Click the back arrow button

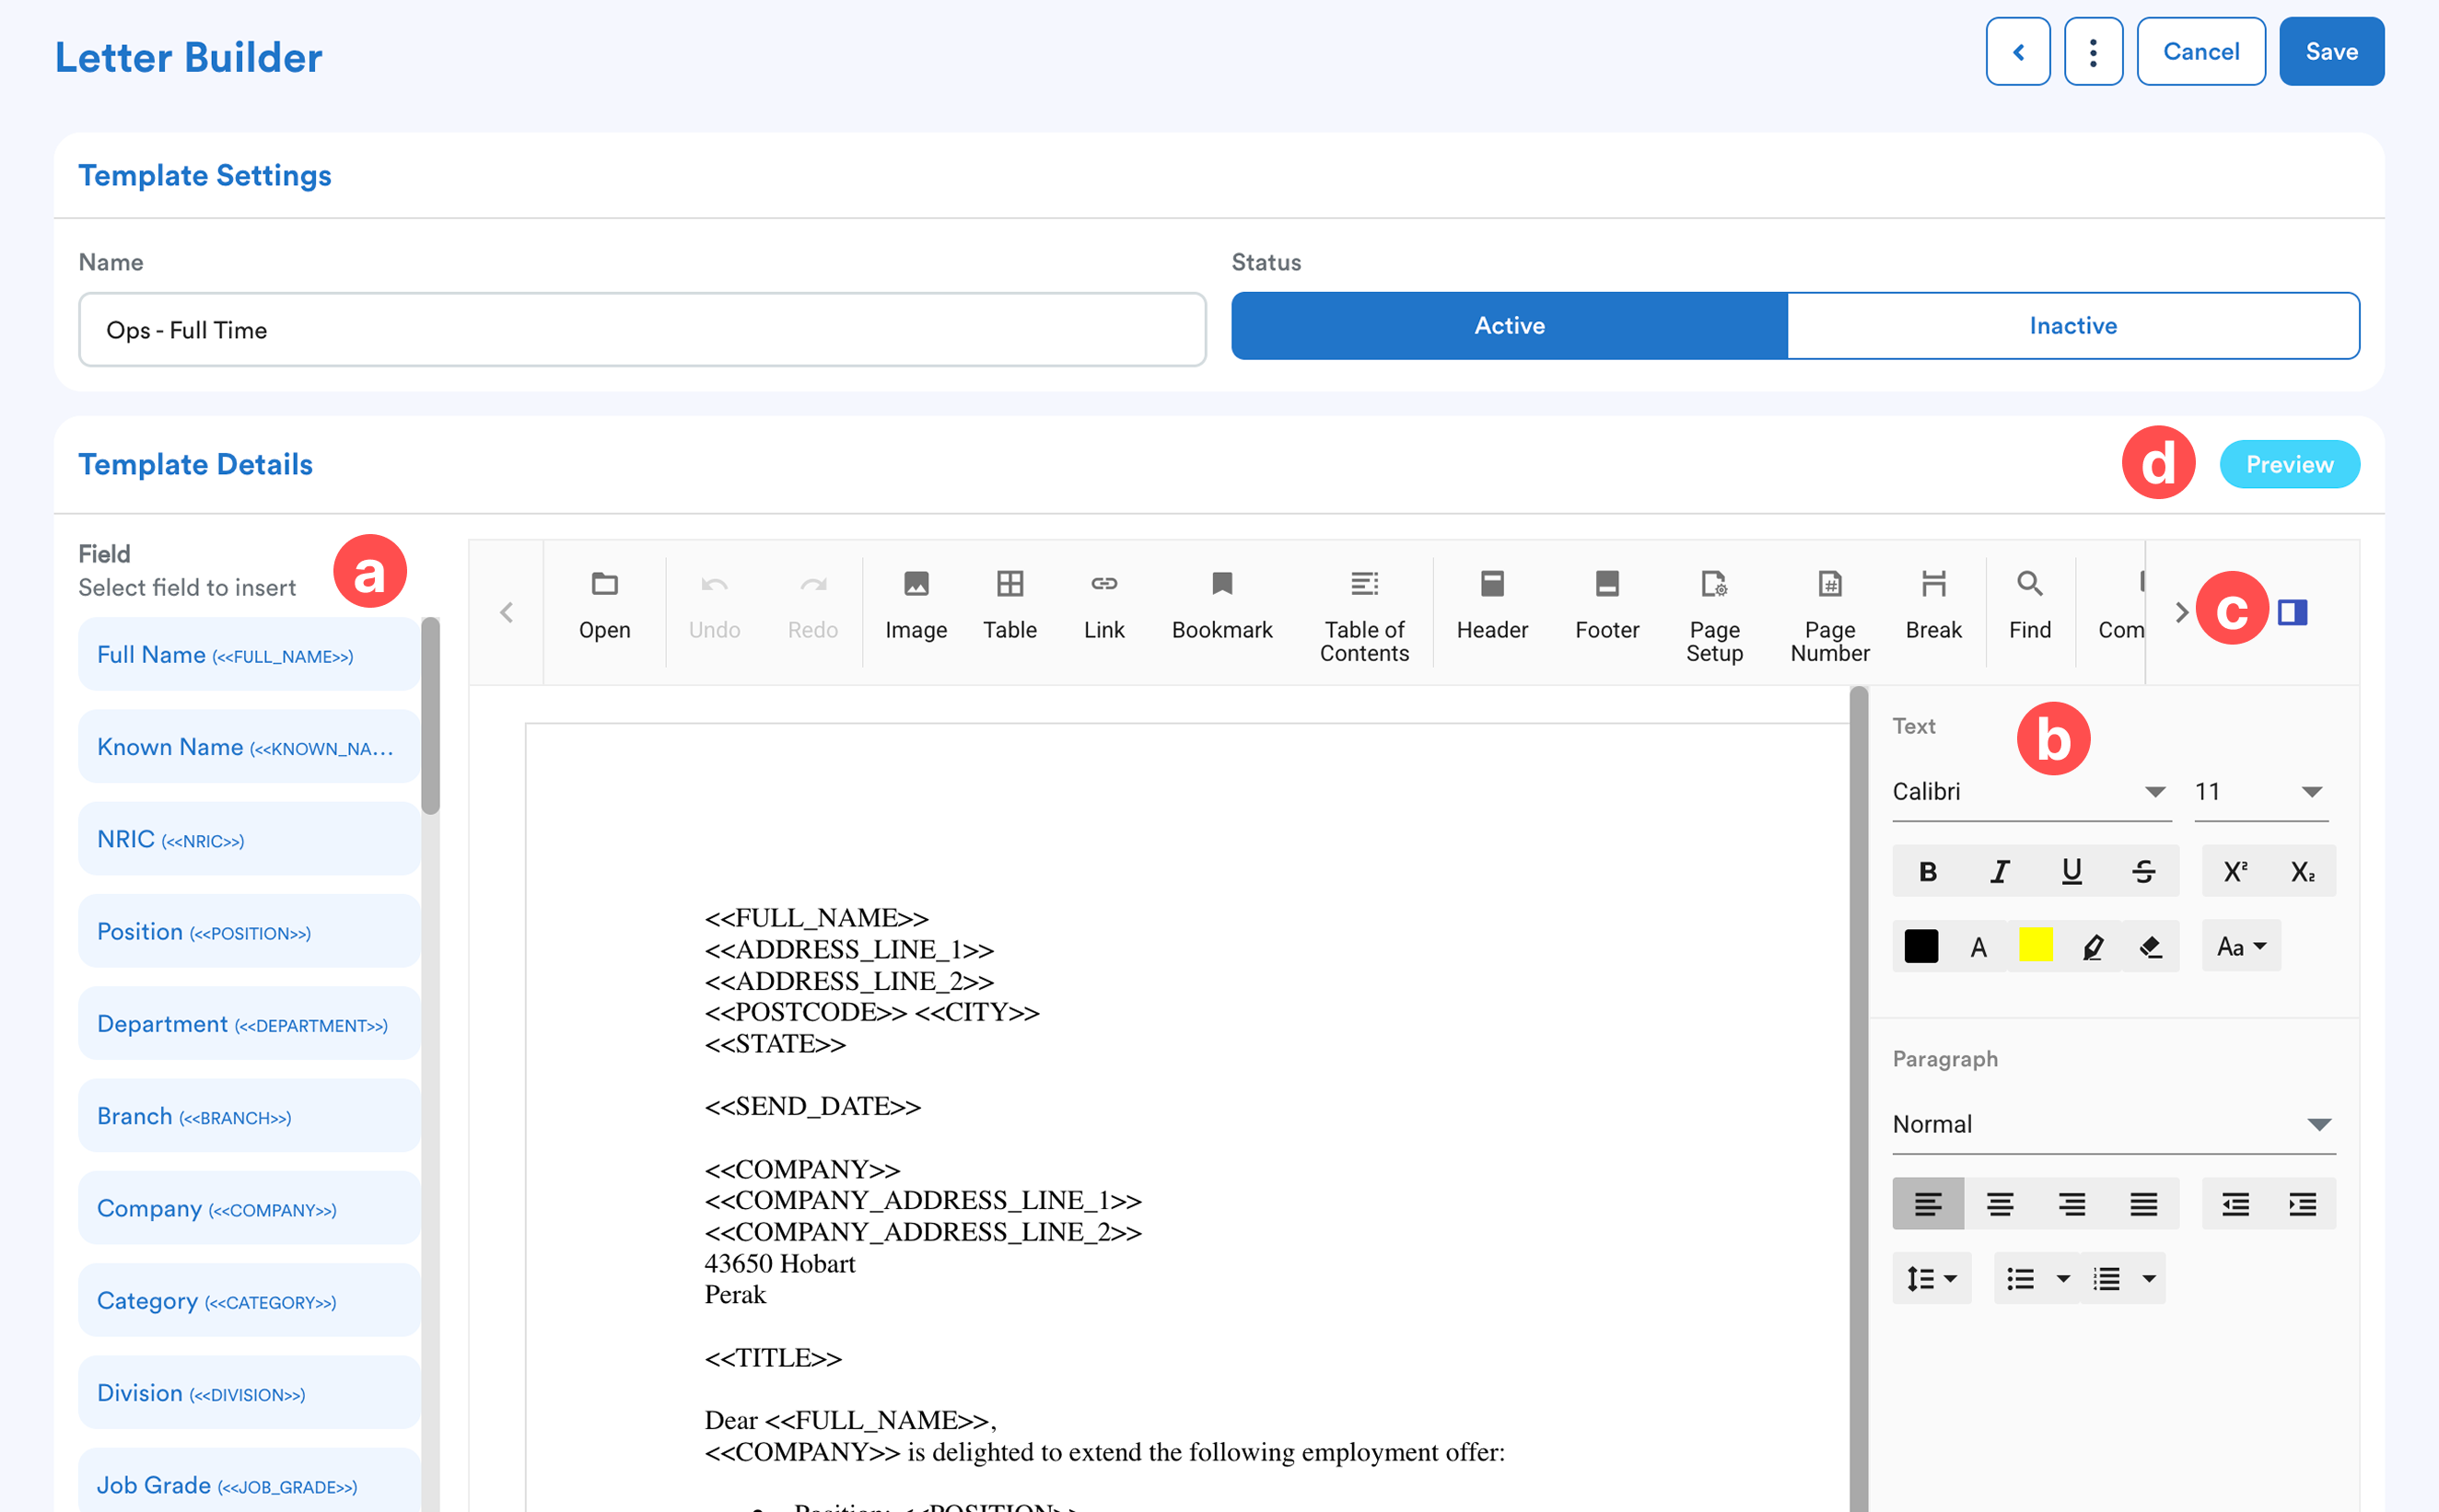[x=2017, y=51]
